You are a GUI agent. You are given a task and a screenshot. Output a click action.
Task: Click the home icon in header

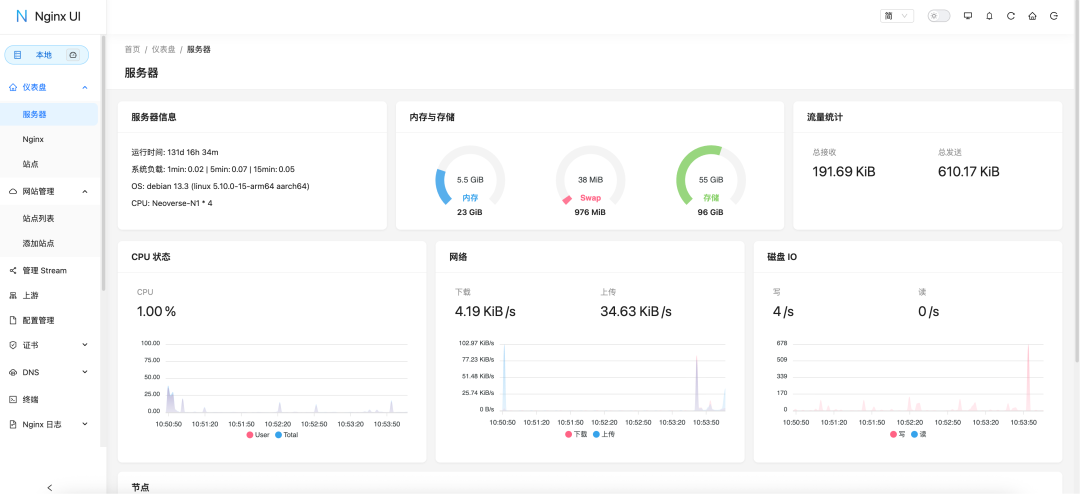pyautogui.click(x=1032, y=16)
